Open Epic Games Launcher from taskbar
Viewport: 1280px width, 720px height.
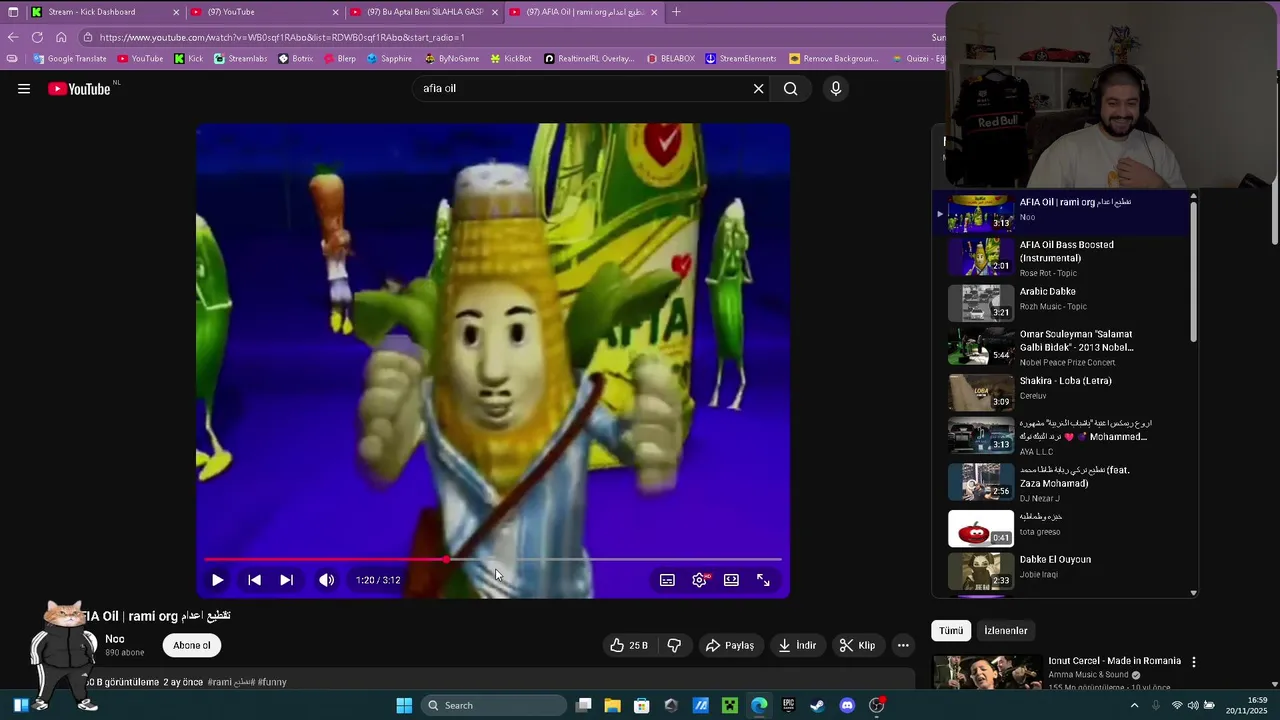788,706
